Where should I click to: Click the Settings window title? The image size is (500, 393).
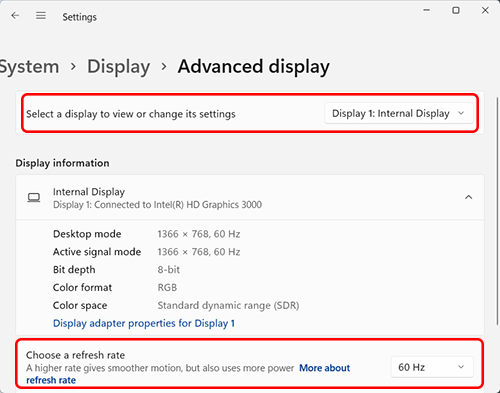pos(79,17)
